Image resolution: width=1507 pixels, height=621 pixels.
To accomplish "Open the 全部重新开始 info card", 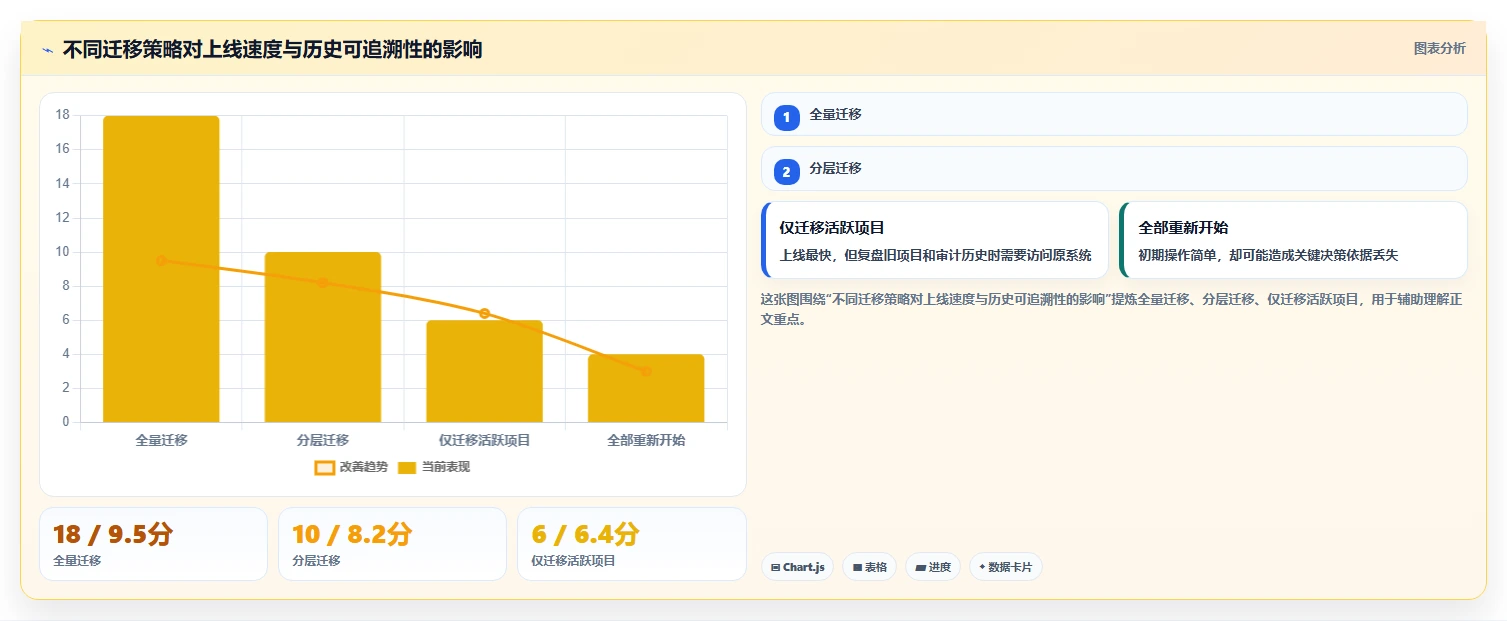I will click(x=1293, y=240).
